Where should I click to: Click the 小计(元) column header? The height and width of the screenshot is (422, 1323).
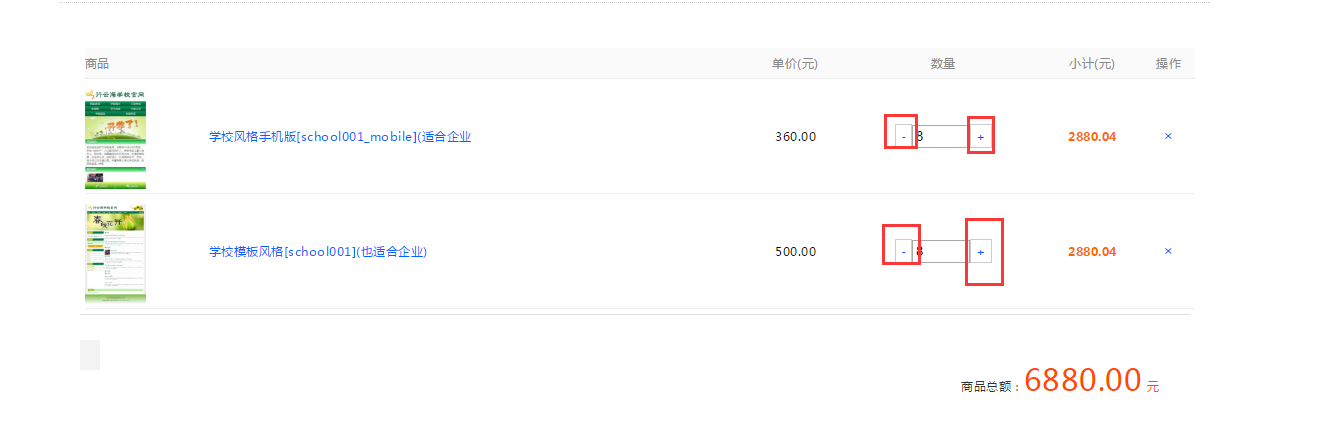1091,64
